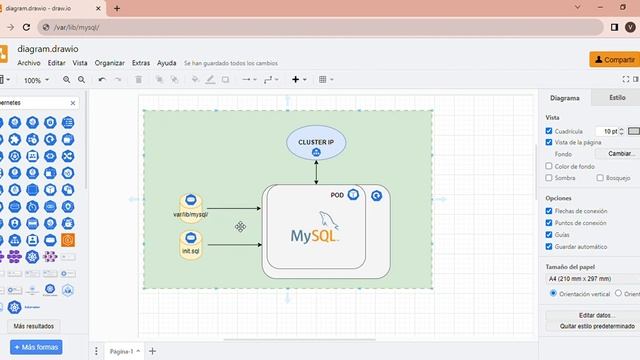This screenshot has width=640, height=360.
Task: Select the orange shape in the sidebar
Action: (68, 240)
